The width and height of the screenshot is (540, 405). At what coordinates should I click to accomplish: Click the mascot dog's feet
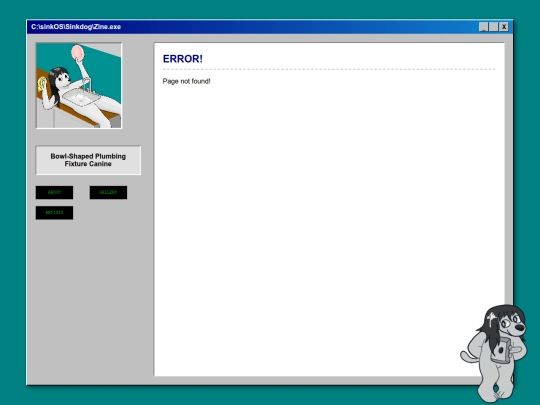496,394
